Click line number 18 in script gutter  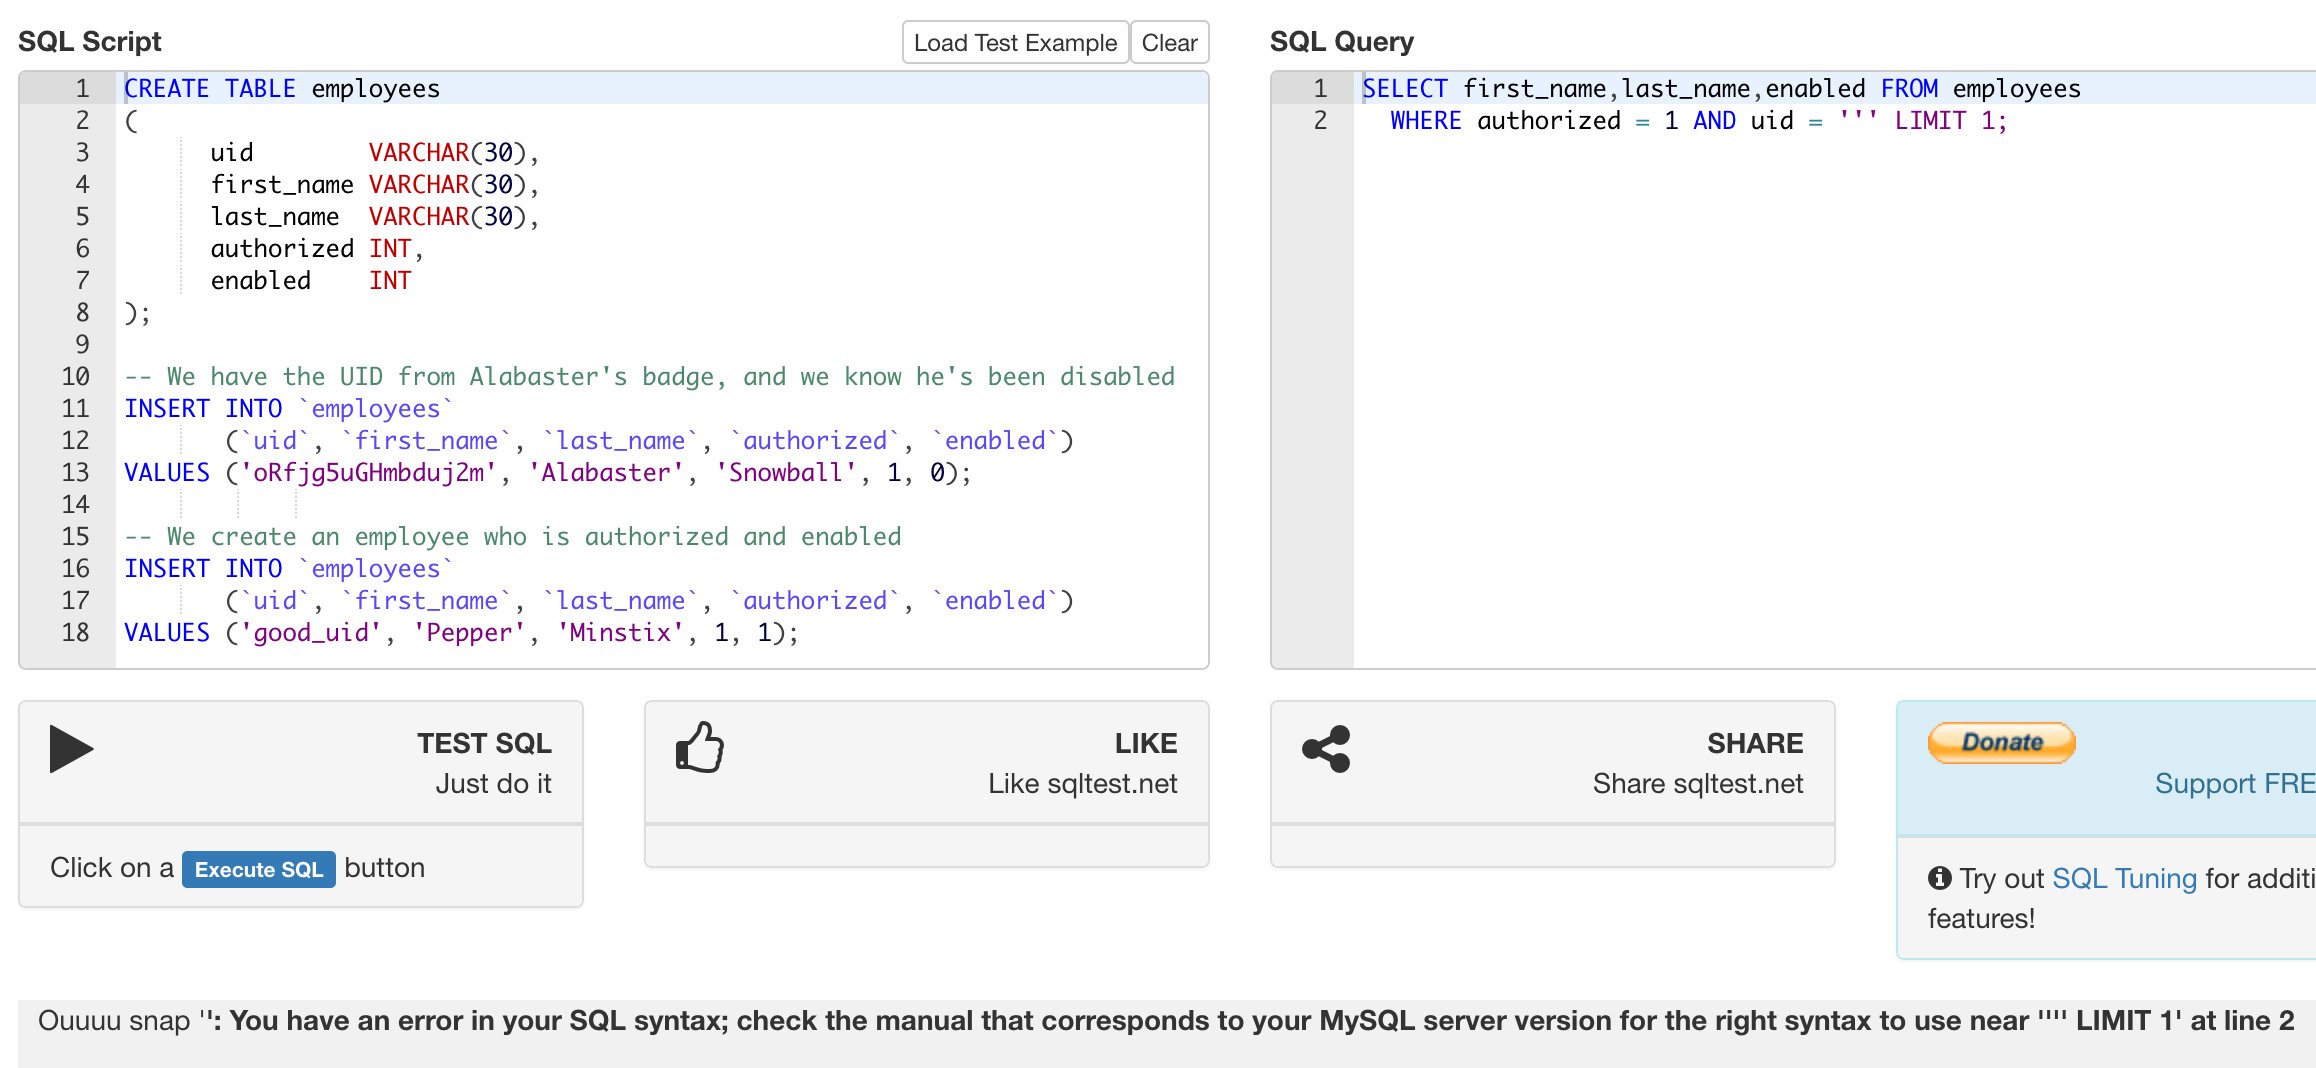(75, 633)
